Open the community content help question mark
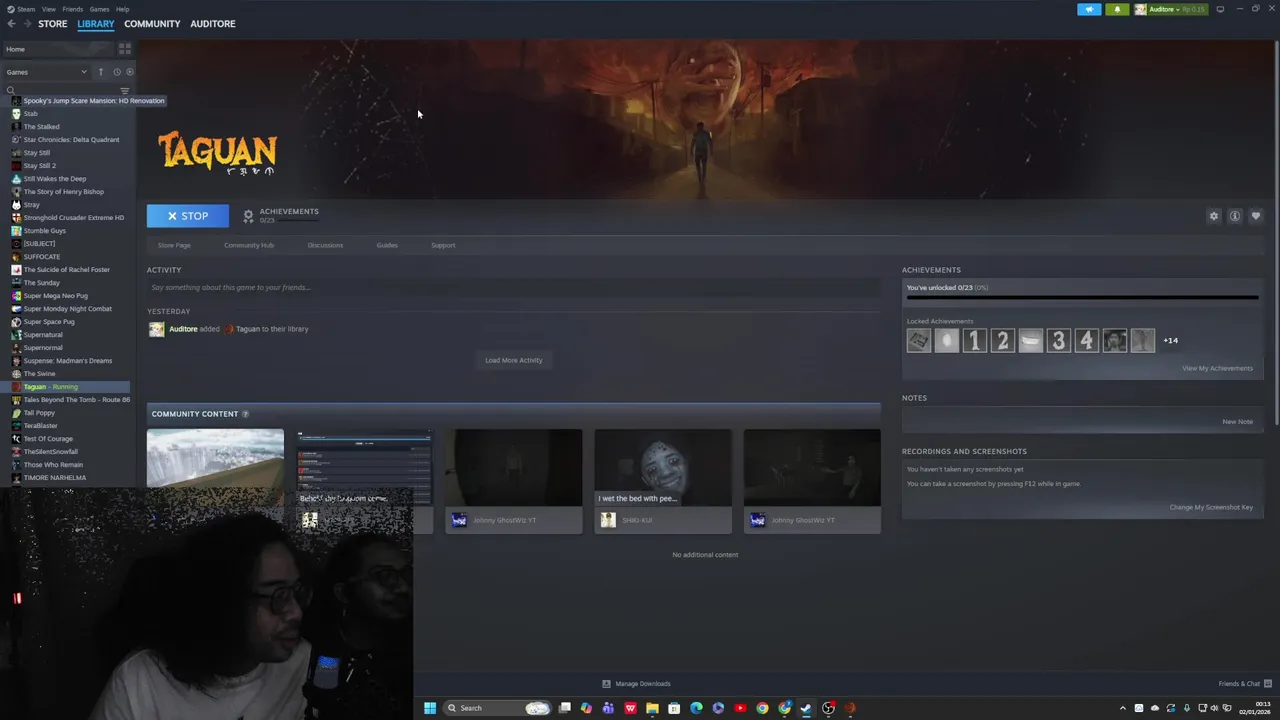 tap(245, 414)
